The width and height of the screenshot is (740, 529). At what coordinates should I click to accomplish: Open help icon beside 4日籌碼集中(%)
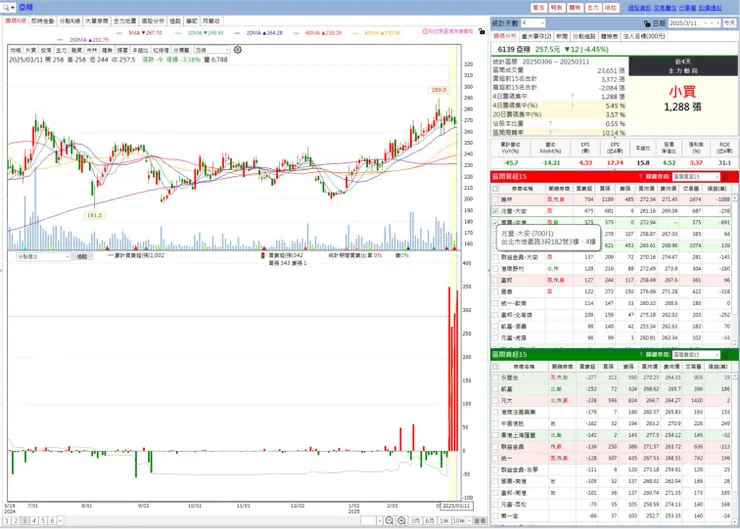(x=572, y=105)
